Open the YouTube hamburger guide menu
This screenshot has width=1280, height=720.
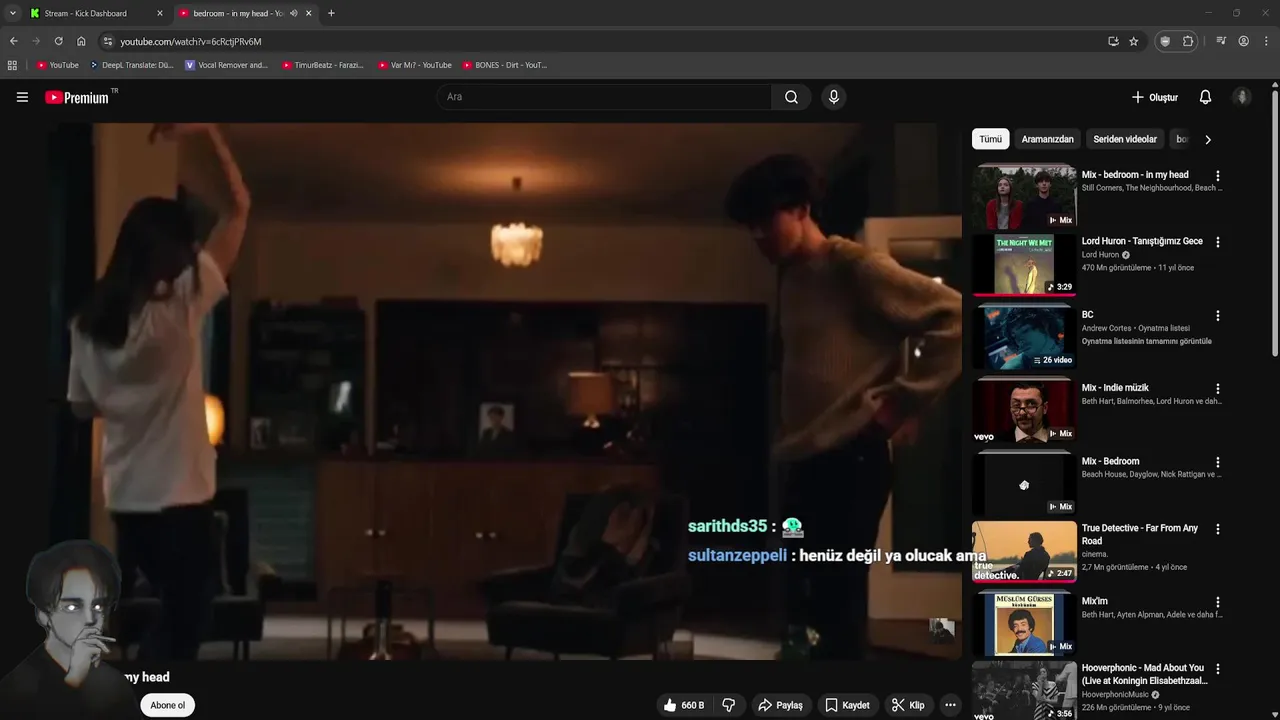click(x=22, y=97)
